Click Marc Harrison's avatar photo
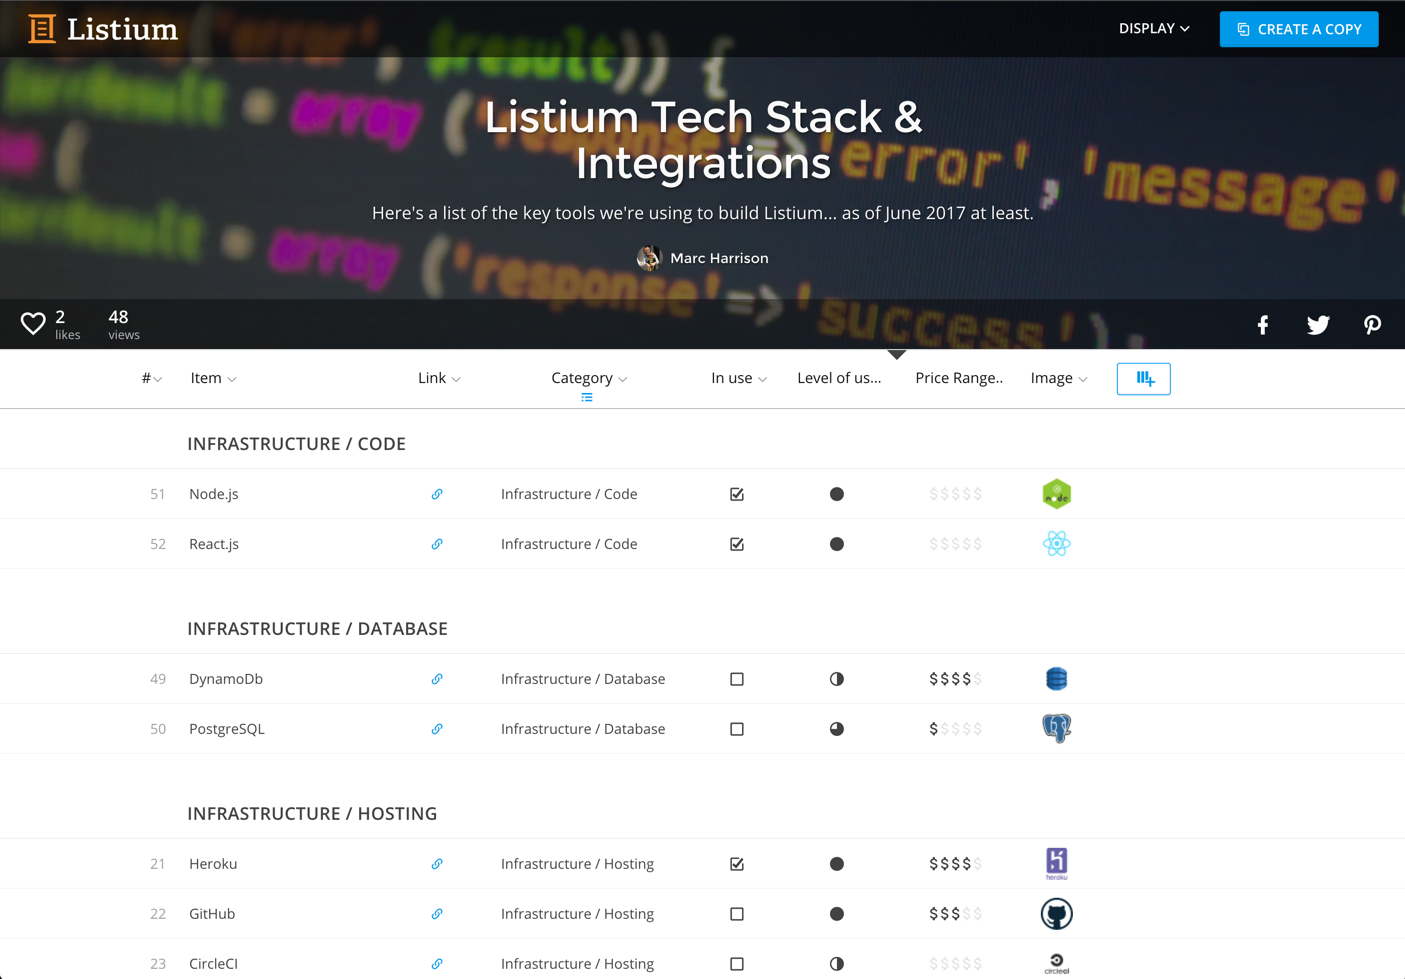1405x979 pixels. click(x=649, y=258)
